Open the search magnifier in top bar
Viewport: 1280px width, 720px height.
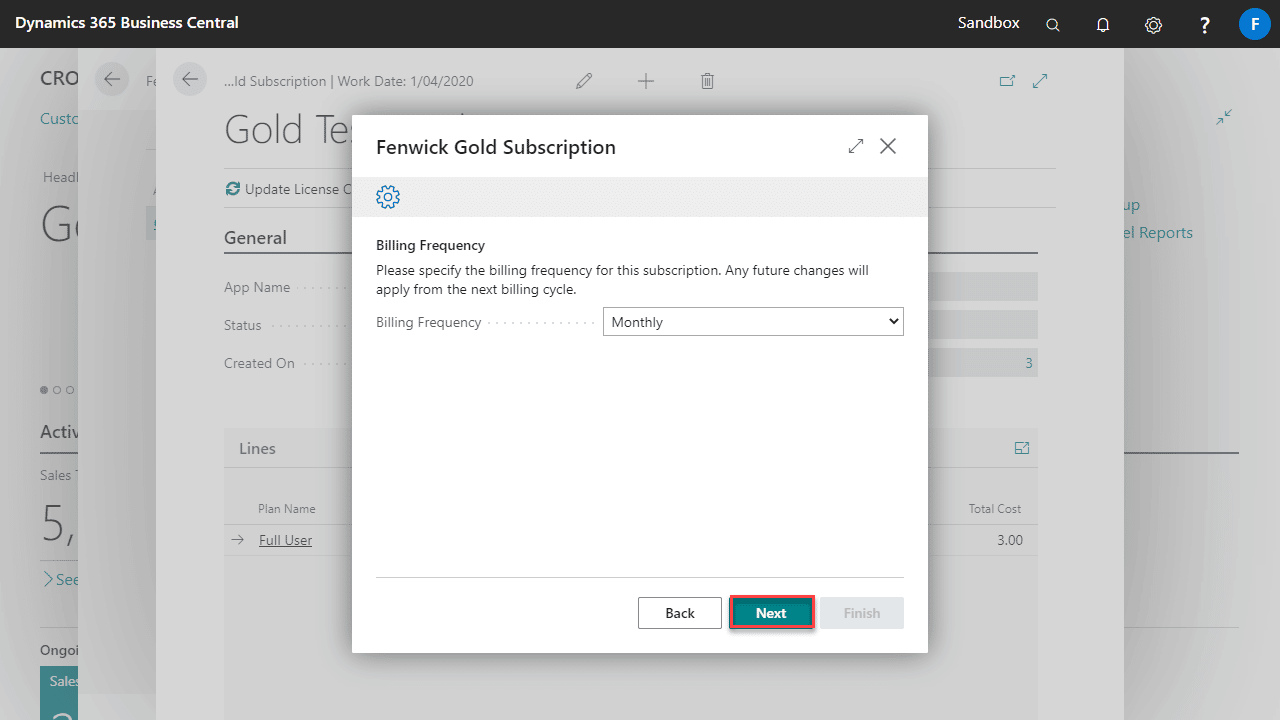pyautogui.click(x=1053, y=24)
